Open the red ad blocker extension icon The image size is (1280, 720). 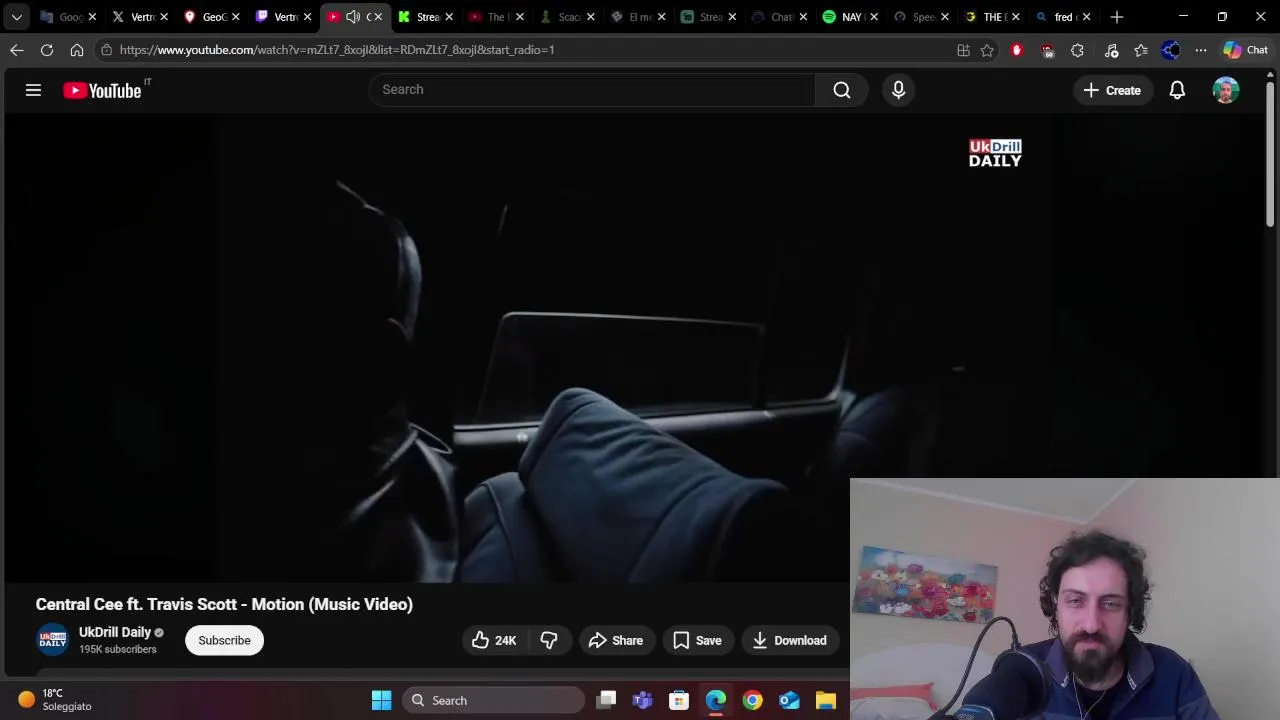[x=1017, y=50]
